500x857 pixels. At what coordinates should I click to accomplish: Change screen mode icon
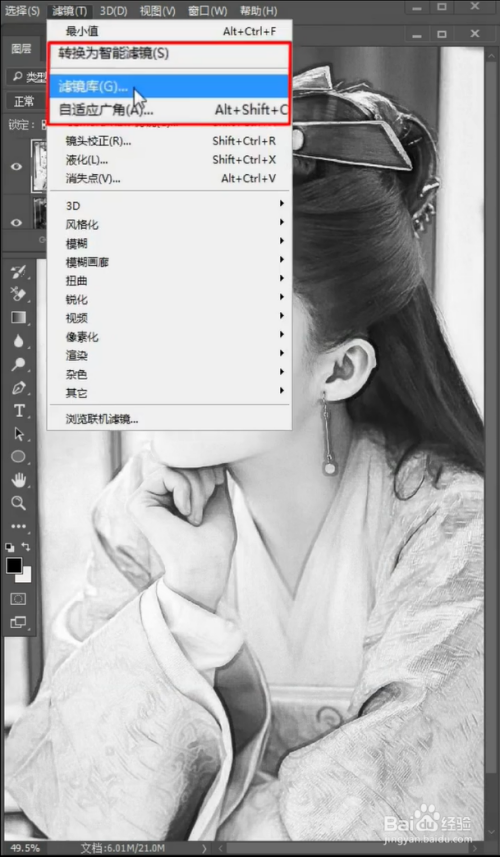[18, 622]
